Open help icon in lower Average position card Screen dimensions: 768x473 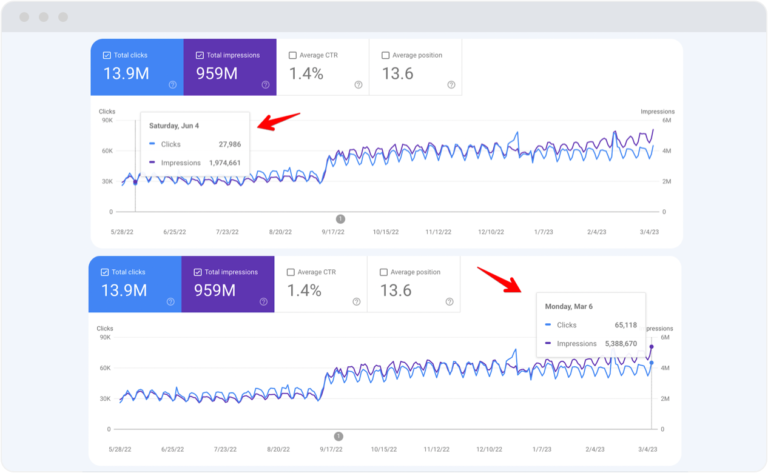pos(450,302)
